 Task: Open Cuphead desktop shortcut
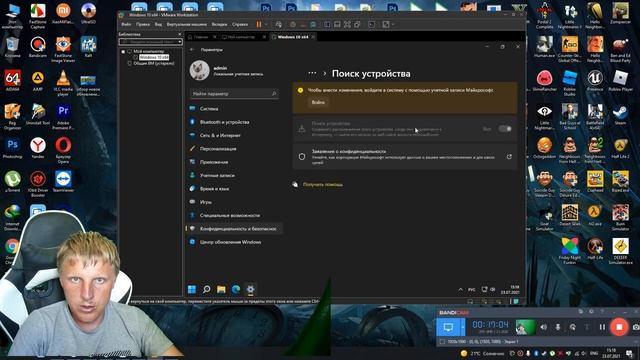pos(595,182)
